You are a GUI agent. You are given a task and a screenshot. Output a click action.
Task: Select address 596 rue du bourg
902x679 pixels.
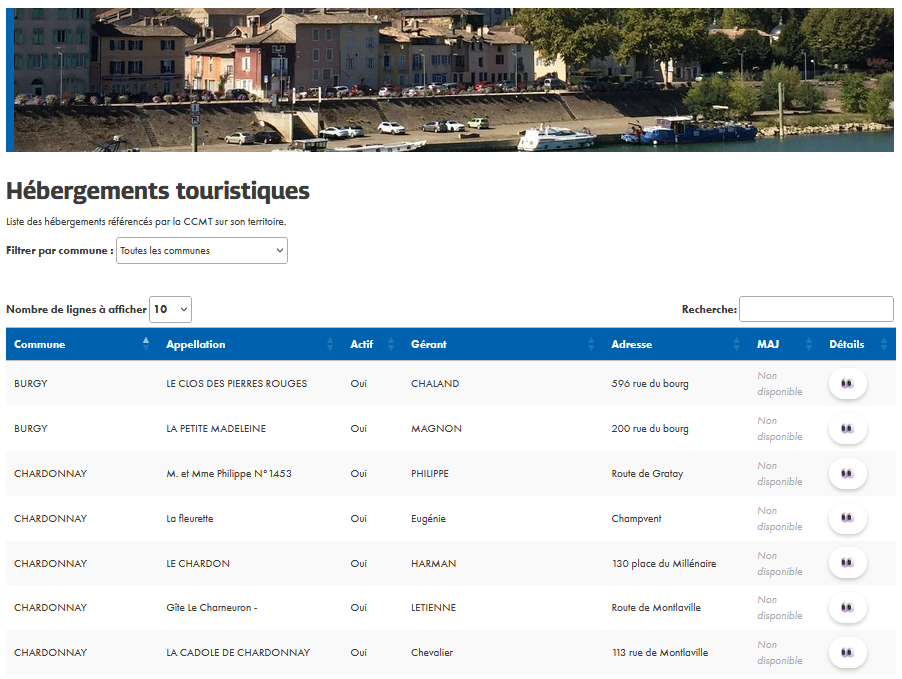(x=650, y=384)
